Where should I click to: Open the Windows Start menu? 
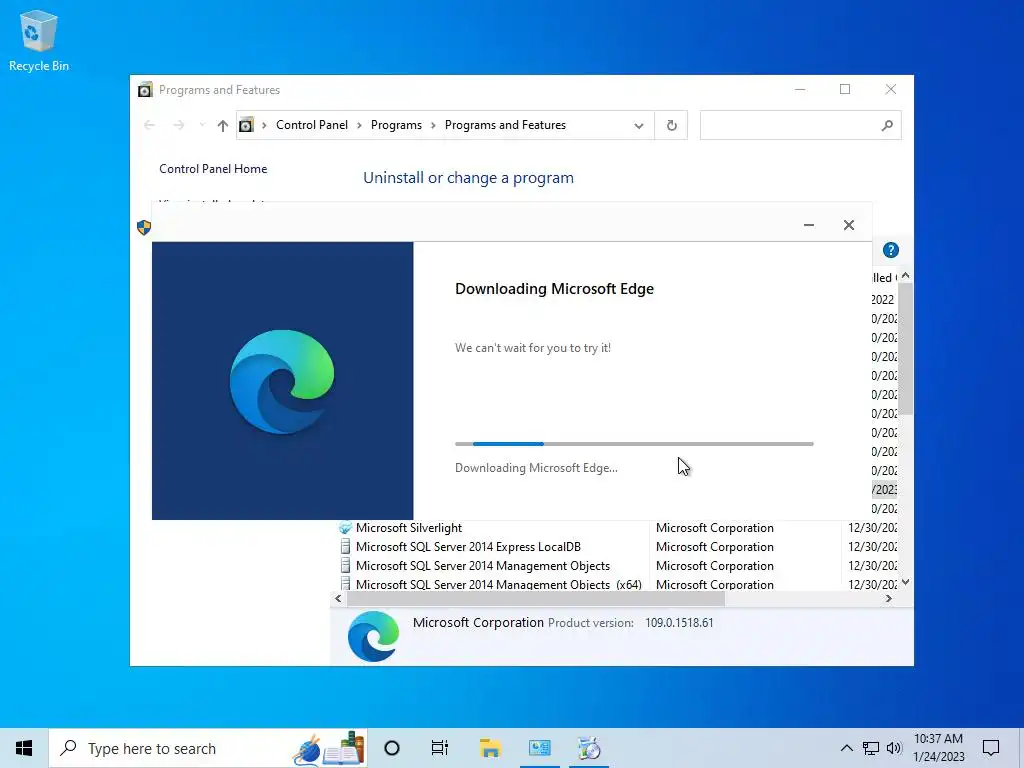click(24, 748)
